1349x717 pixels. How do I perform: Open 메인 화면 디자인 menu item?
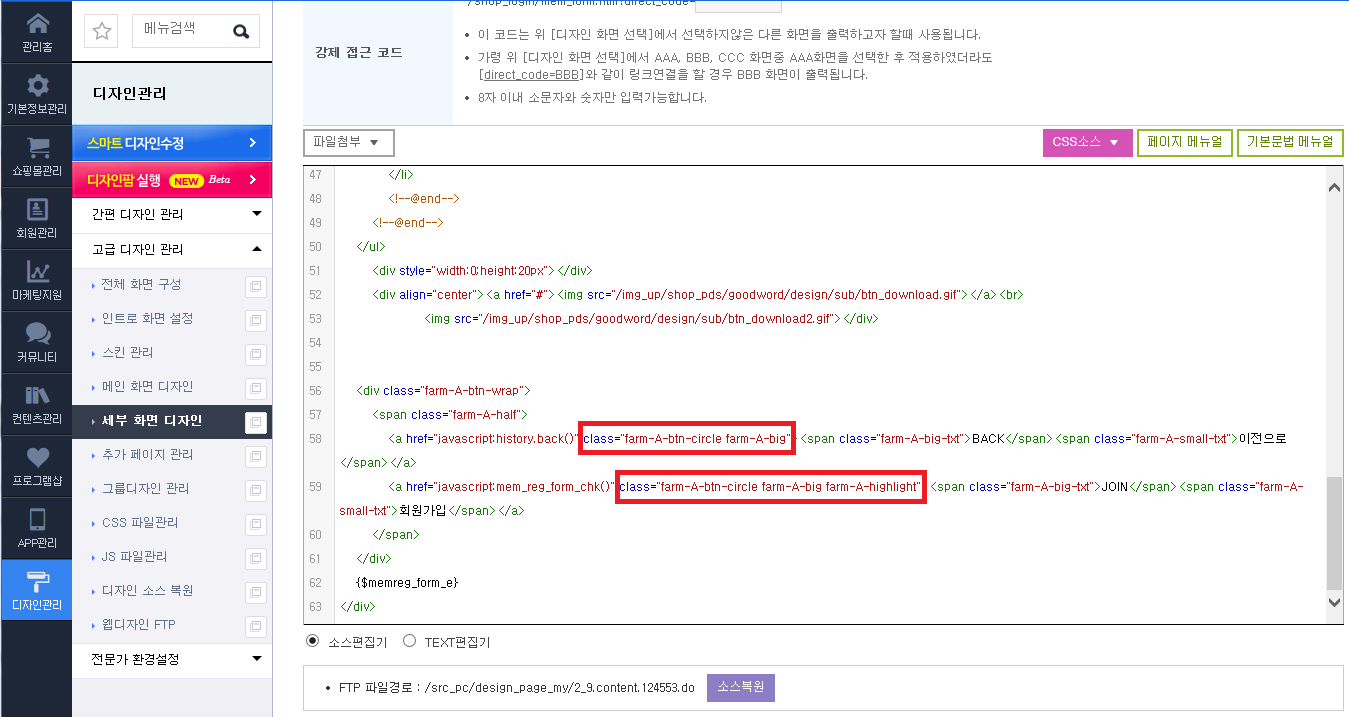click(x=147, y=386)
